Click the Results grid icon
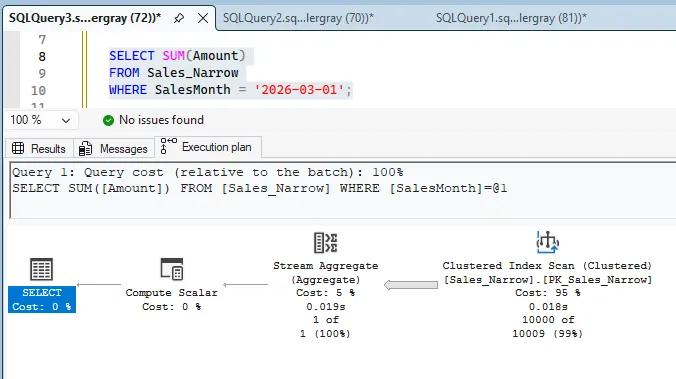This screenshot has width=676, height=379. pos(18,148)
